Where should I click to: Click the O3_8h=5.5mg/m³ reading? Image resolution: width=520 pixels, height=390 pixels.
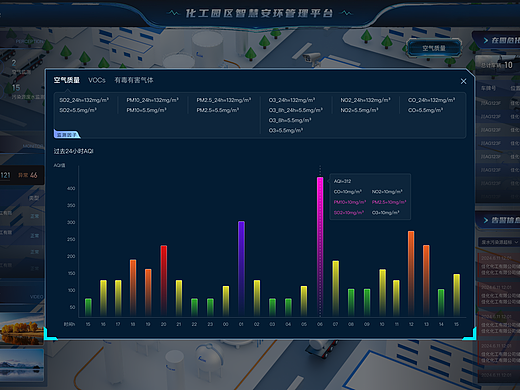(x=290, y=120)
